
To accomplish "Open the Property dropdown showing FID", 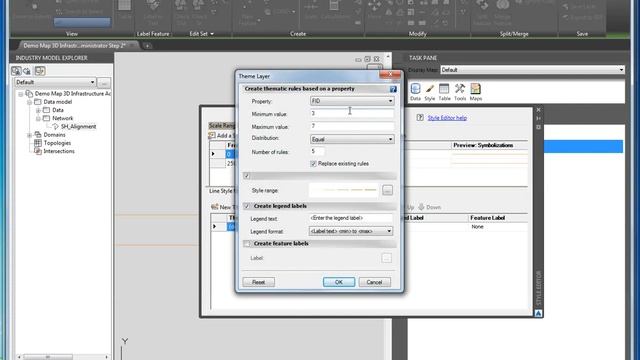I will click(x=352, y=101).
